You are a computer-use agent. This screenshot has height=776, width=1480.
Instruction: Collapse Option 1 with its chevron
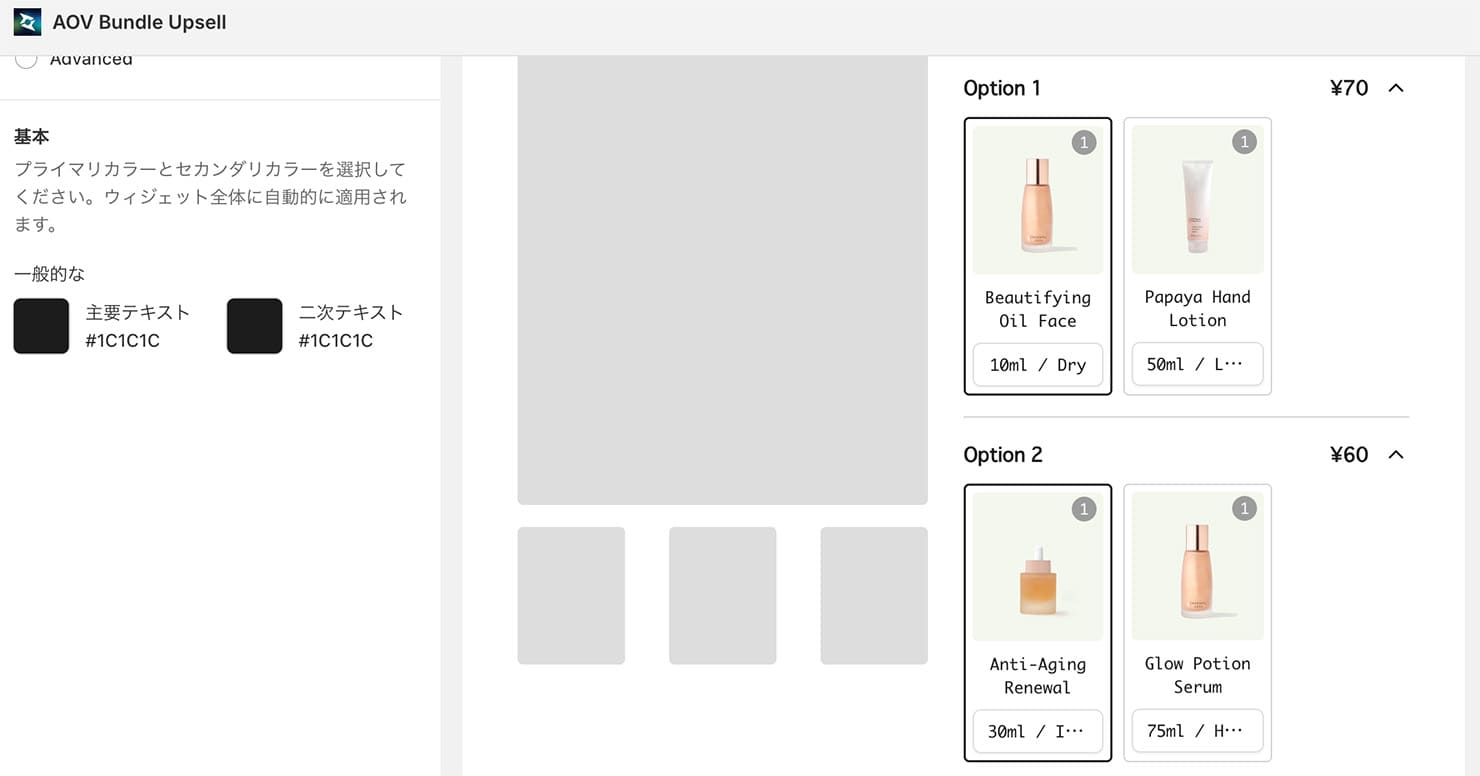(x=1396, y=88)
